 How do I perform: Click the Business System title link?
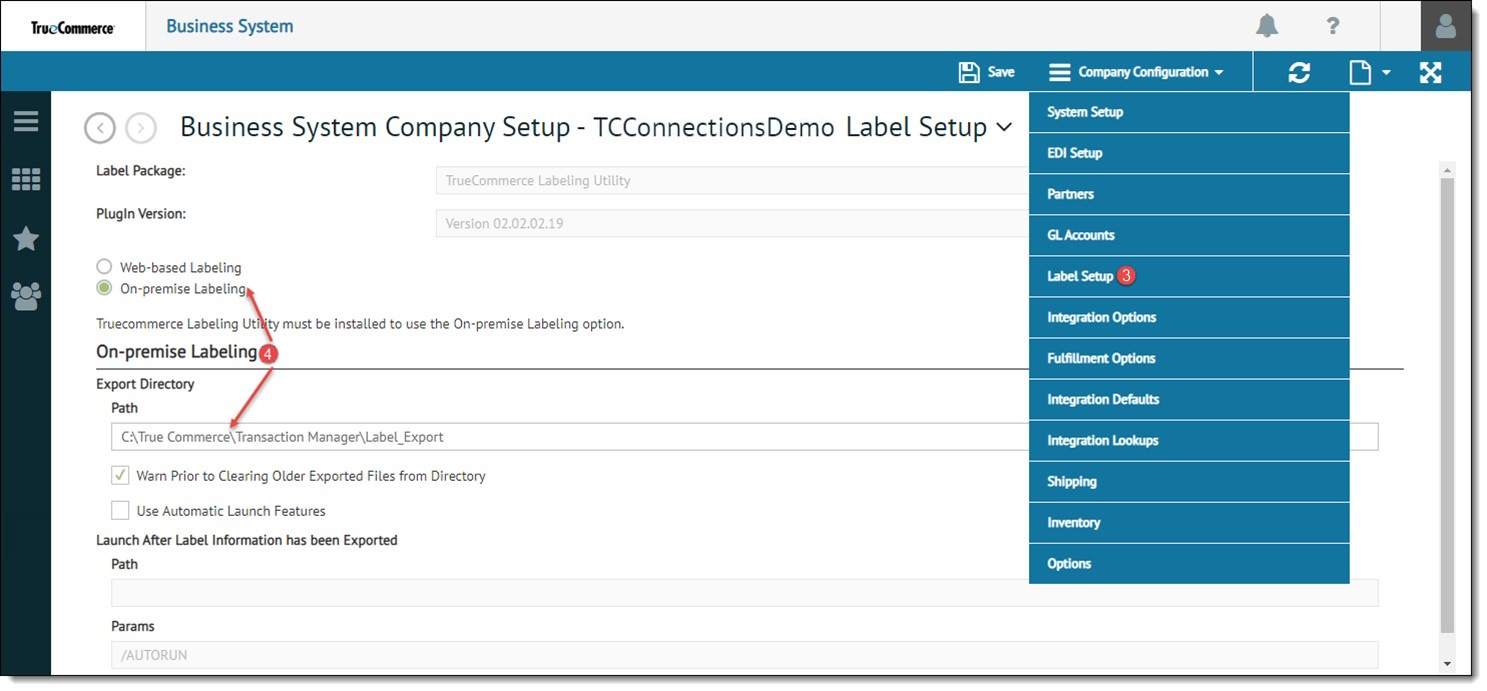(x=230, y=26)
